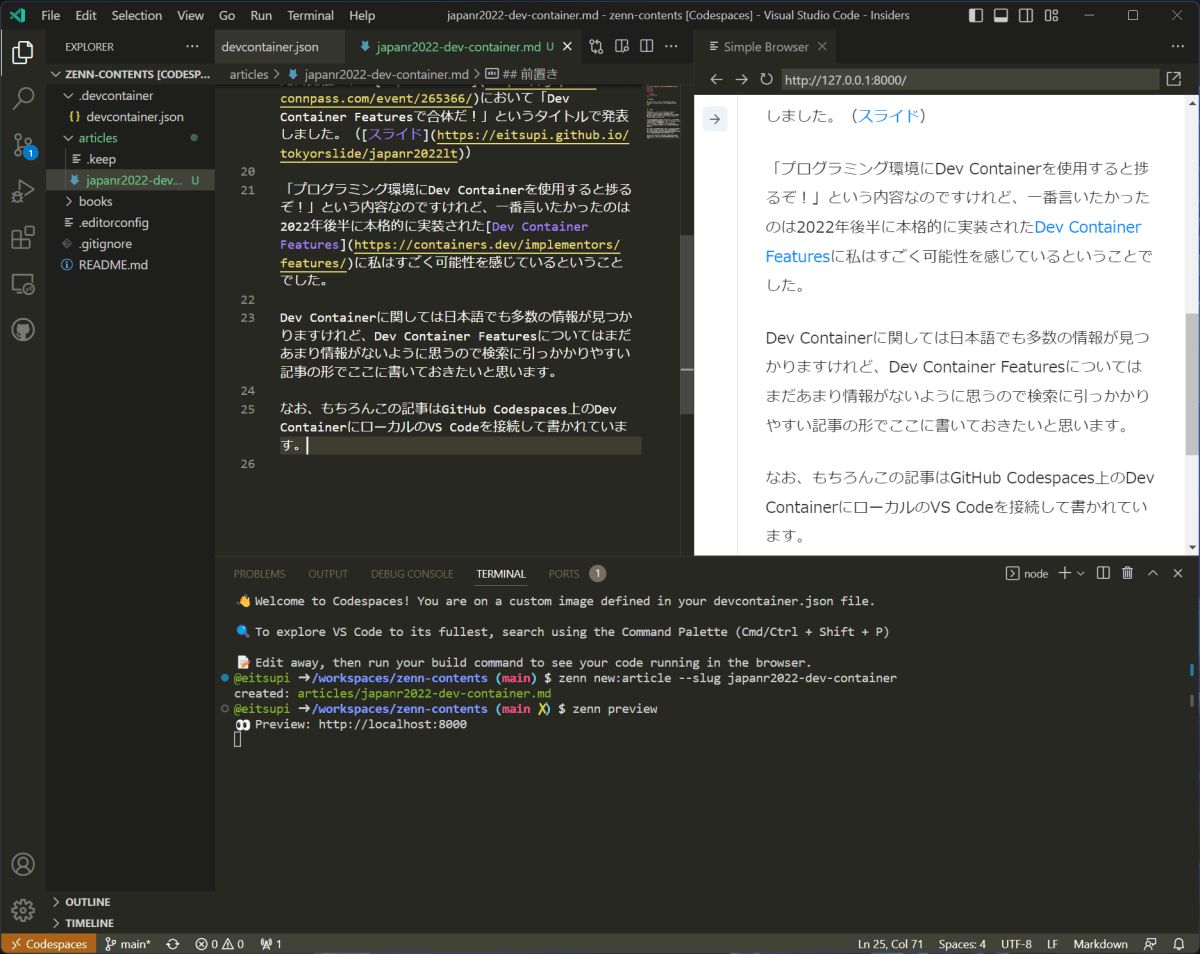Go back in Simple Browser

point(716,80)
